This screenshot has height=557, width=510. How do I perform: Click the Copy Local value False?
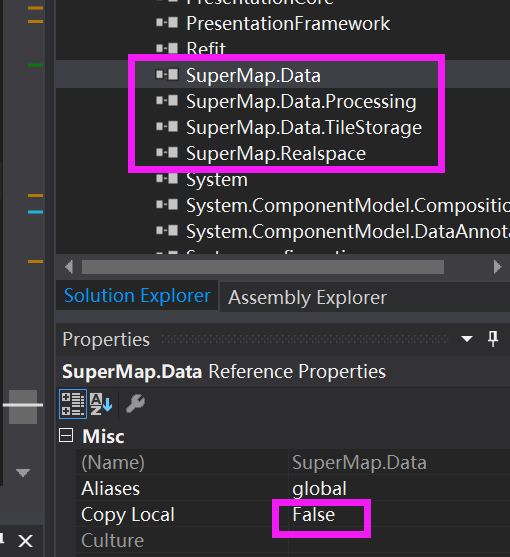[314, 514]
